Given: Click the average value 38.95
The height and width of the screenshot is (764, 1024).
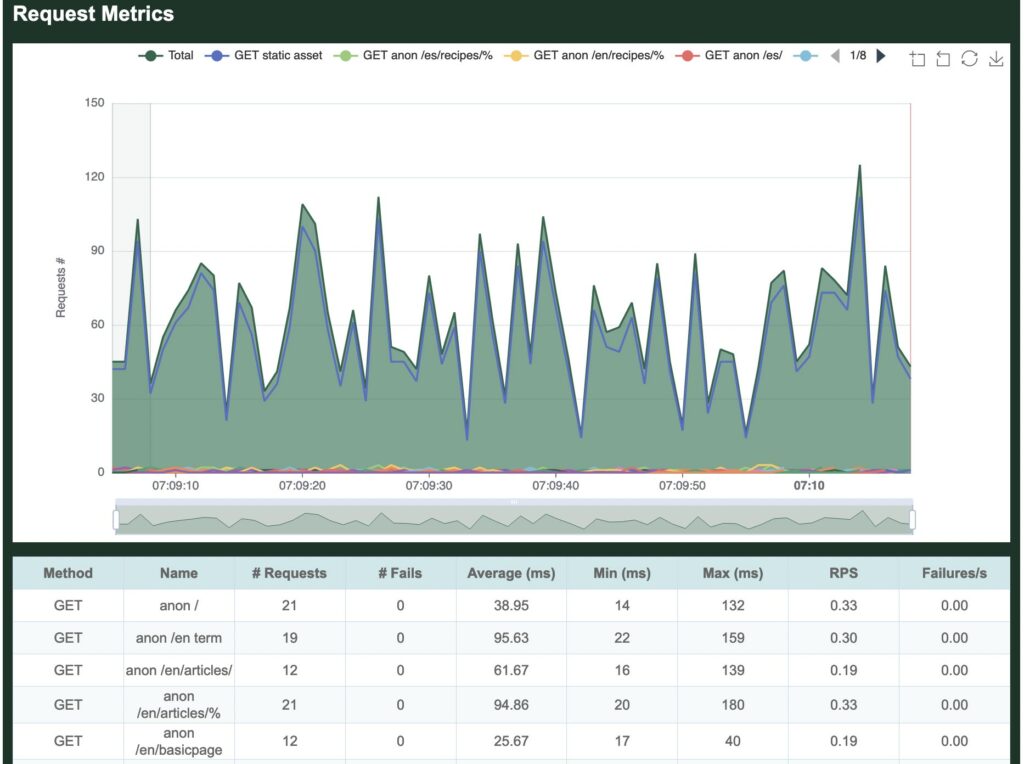Looking at the screenshot, I should (511, 606).
